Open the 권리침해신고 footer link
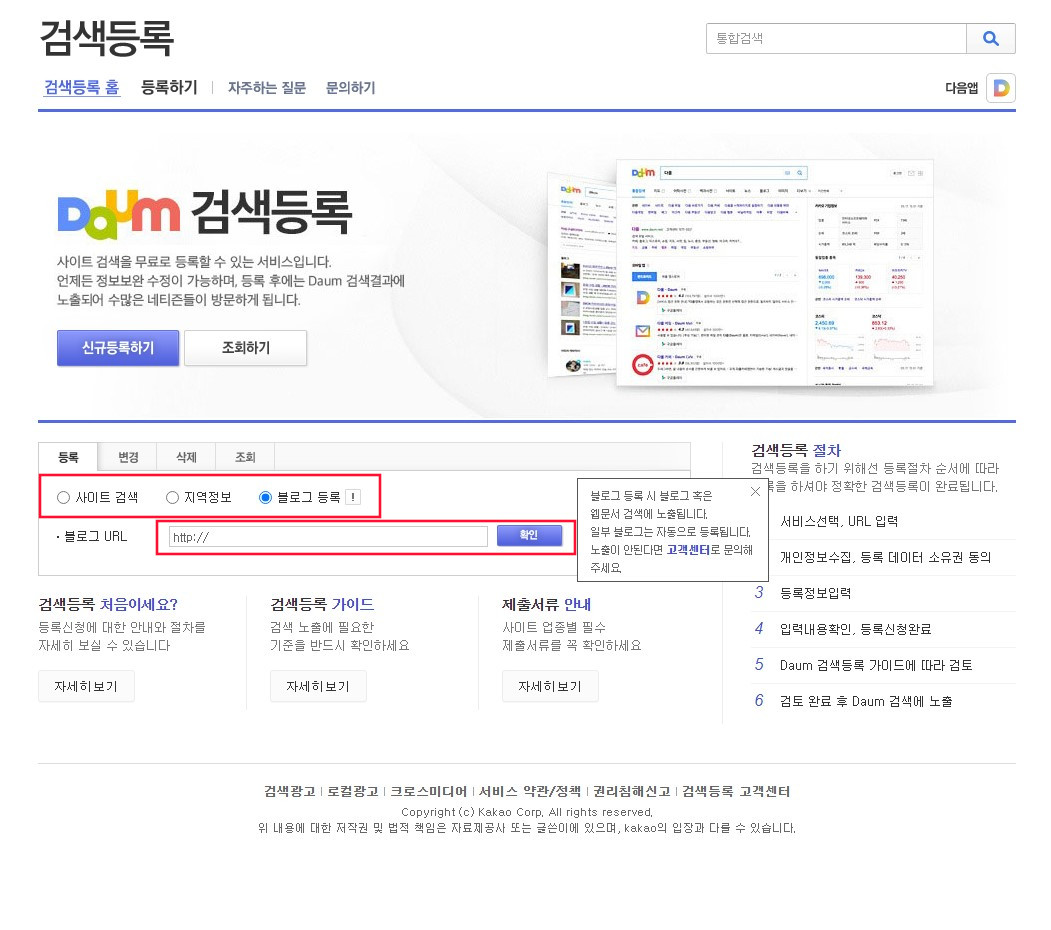Screen dimensions: 1051x930 [631, 791]
